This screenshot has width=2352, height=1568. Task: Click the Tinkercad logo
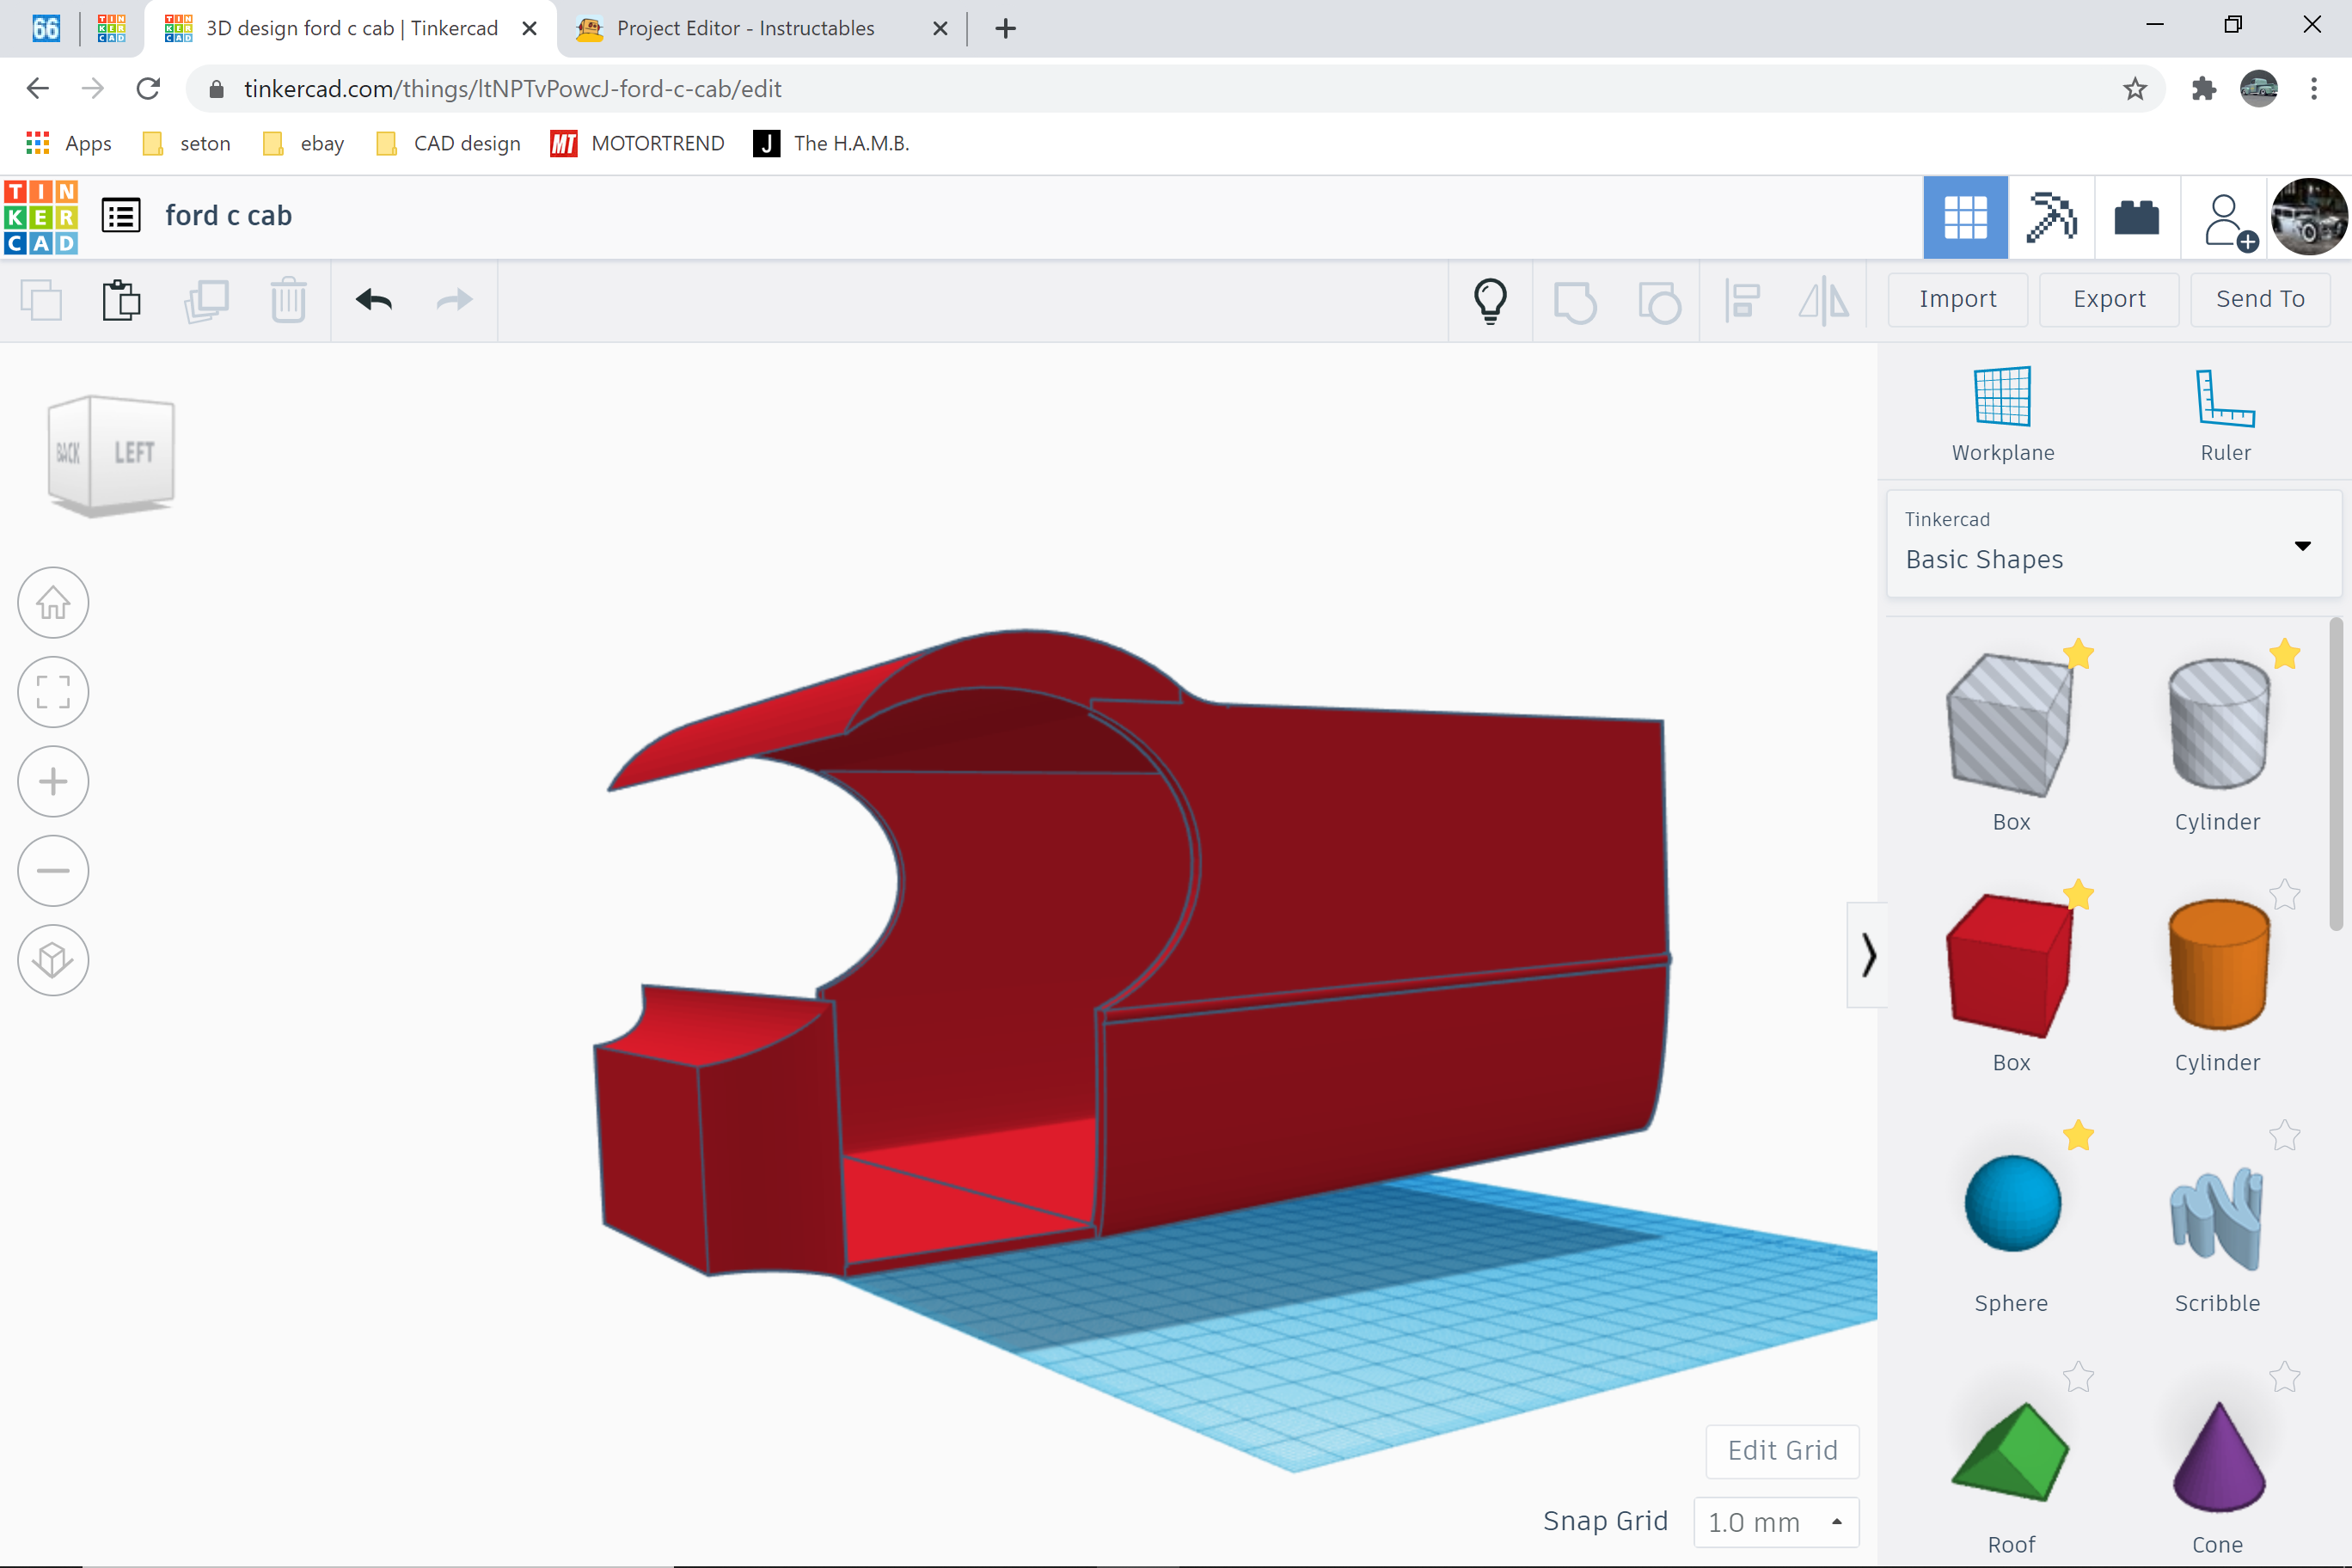pos(41,216)
